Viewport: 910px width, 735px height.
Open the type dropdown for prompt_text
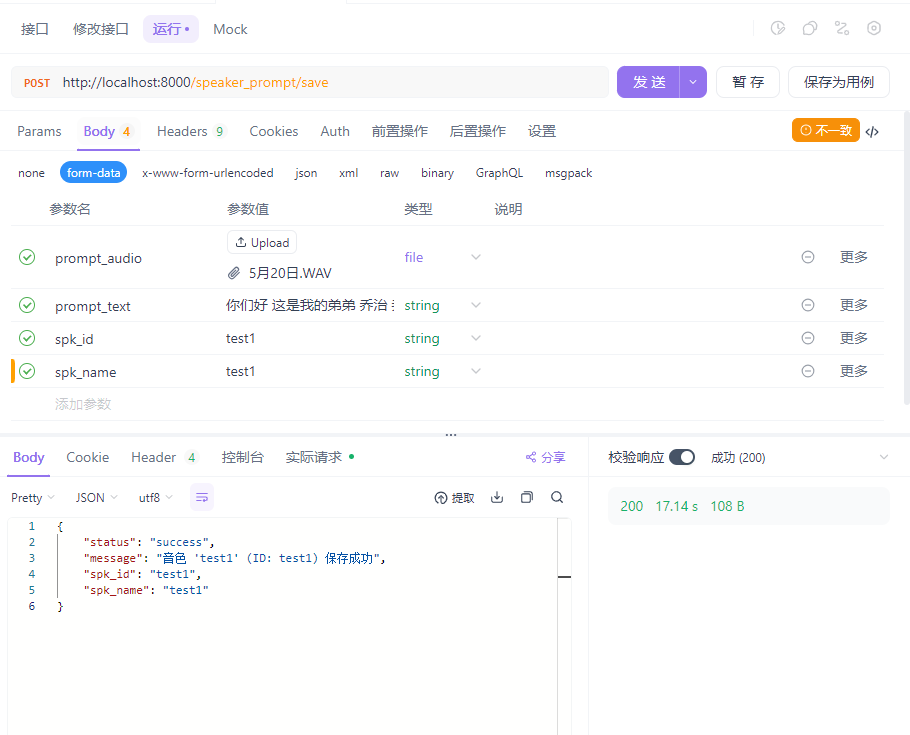476,305
